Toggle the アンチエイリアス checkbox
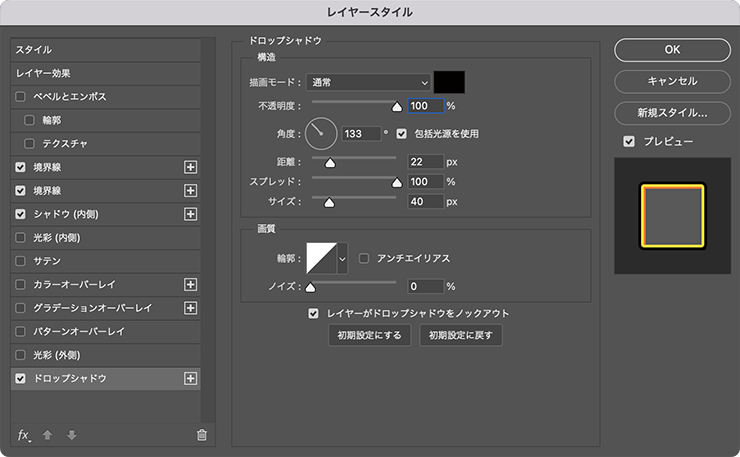The image size is (740, 457). pyautogui.click(x=364, y=258)
